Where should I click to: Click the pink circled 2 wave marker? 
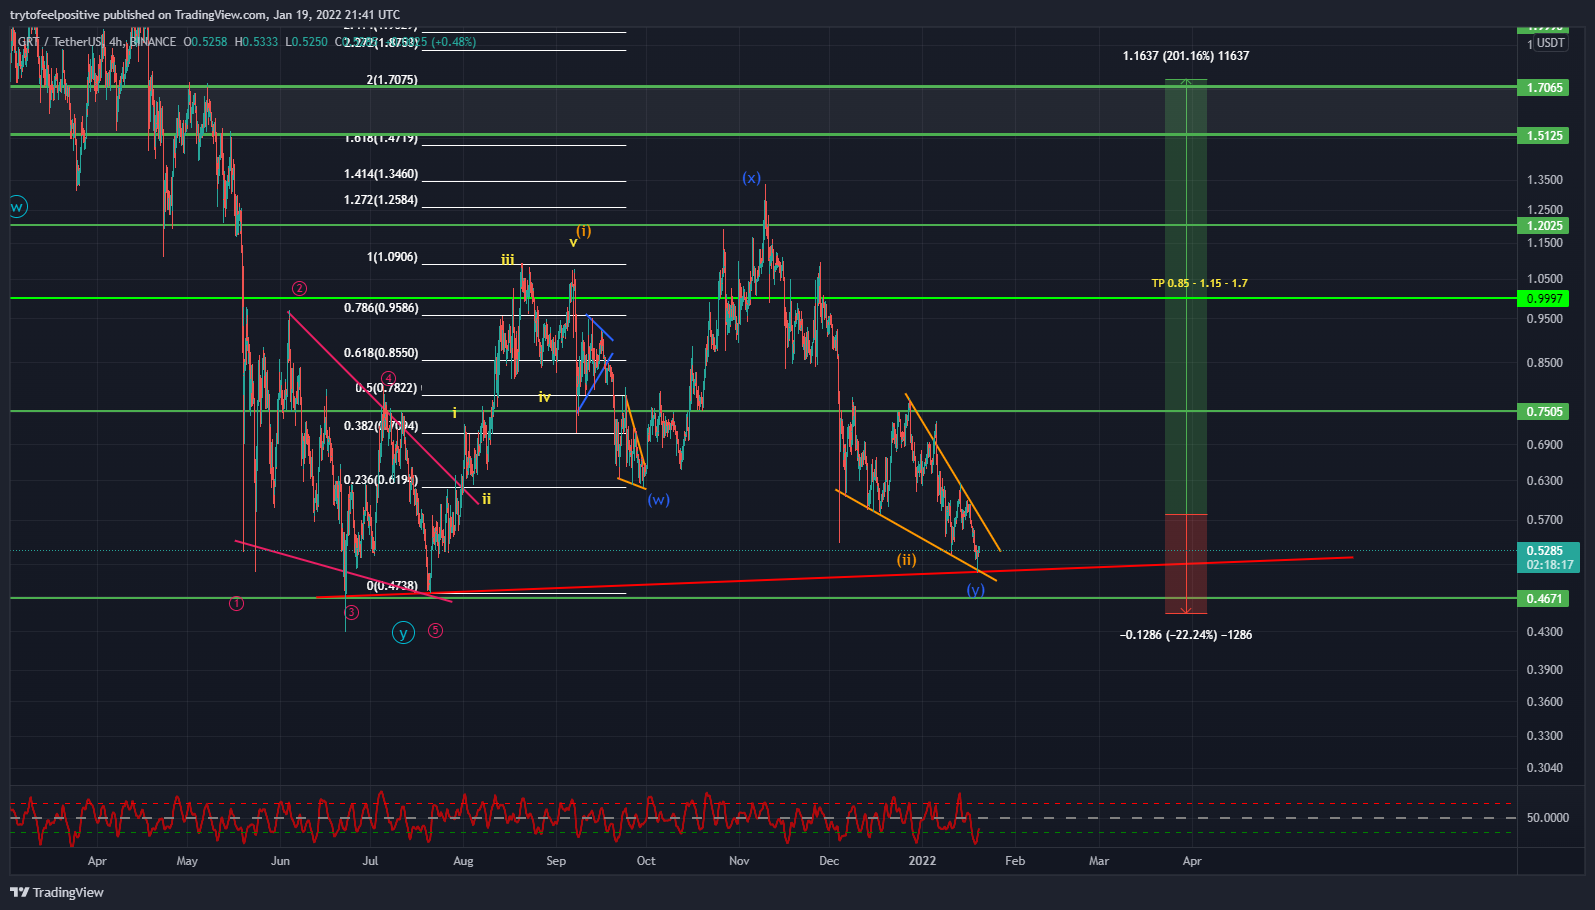point(299,288)
